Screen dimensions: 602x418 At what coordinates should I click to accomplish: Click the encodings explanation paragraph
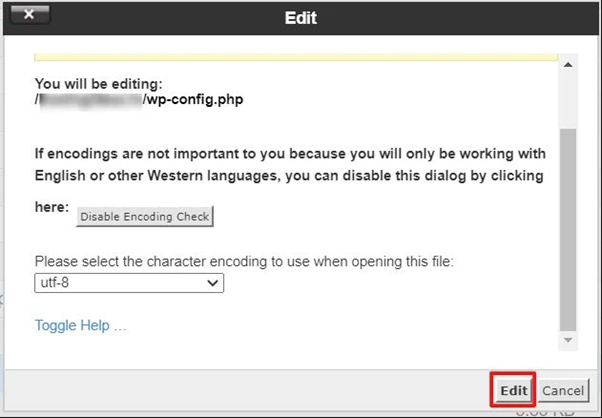point(288,166)
